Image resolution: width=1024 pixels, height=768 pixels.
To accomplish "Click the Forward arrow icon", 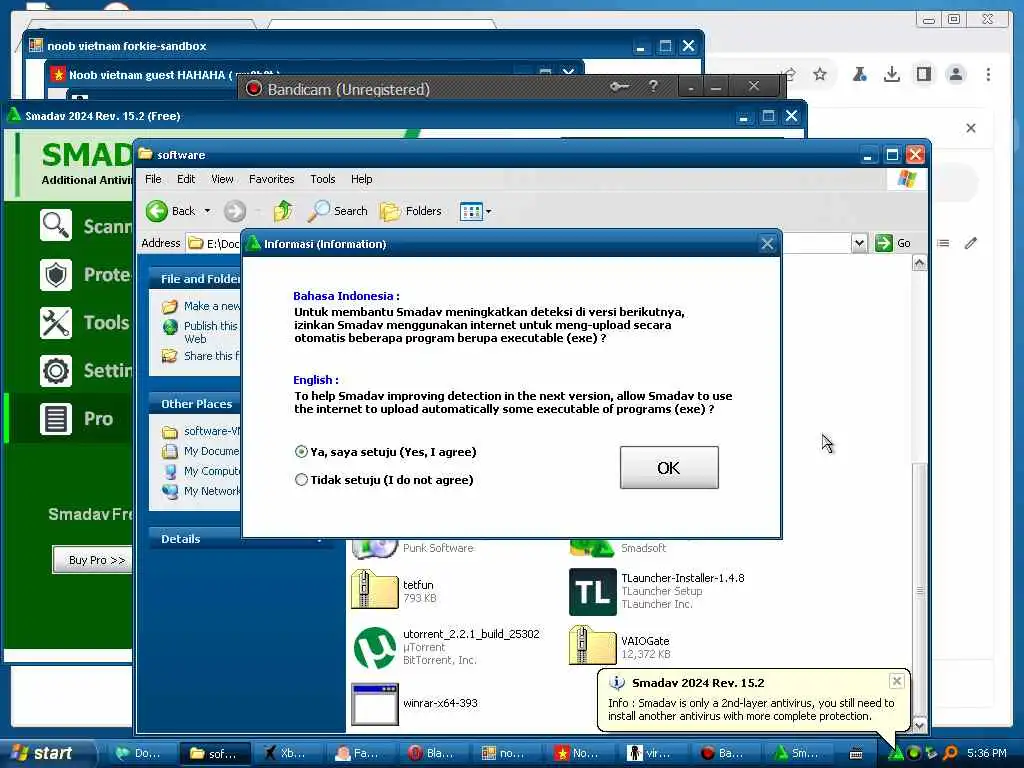I will [x=235, y=211].
